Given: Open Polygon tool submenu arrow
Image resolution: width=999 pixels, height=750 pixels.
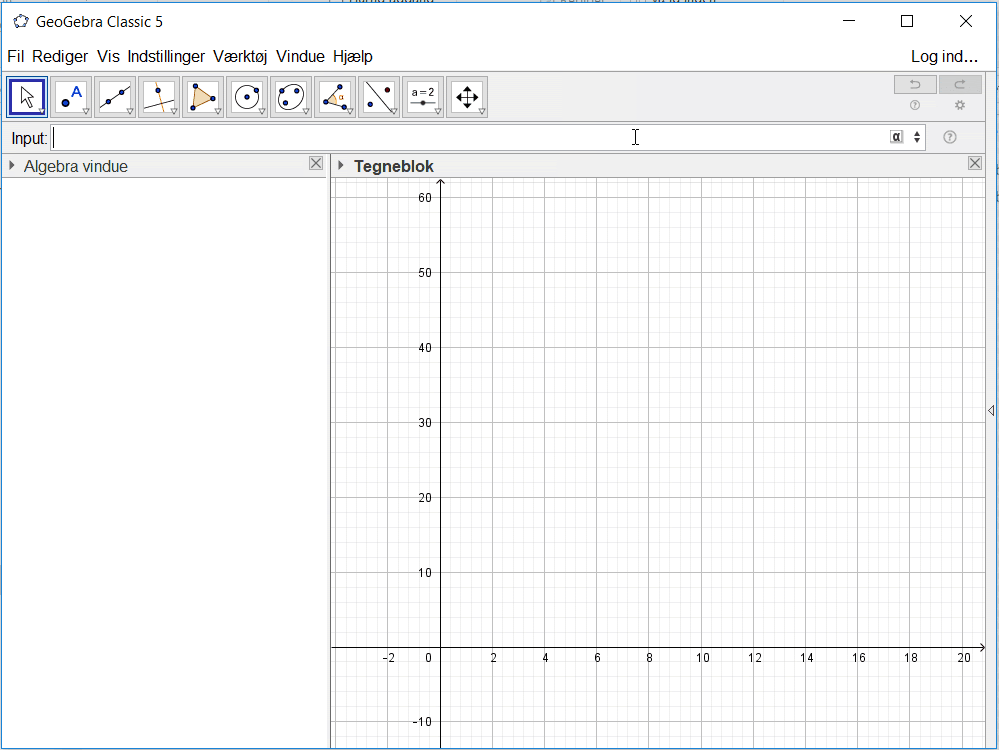Looking at the screenshot, I should point(218,112).
